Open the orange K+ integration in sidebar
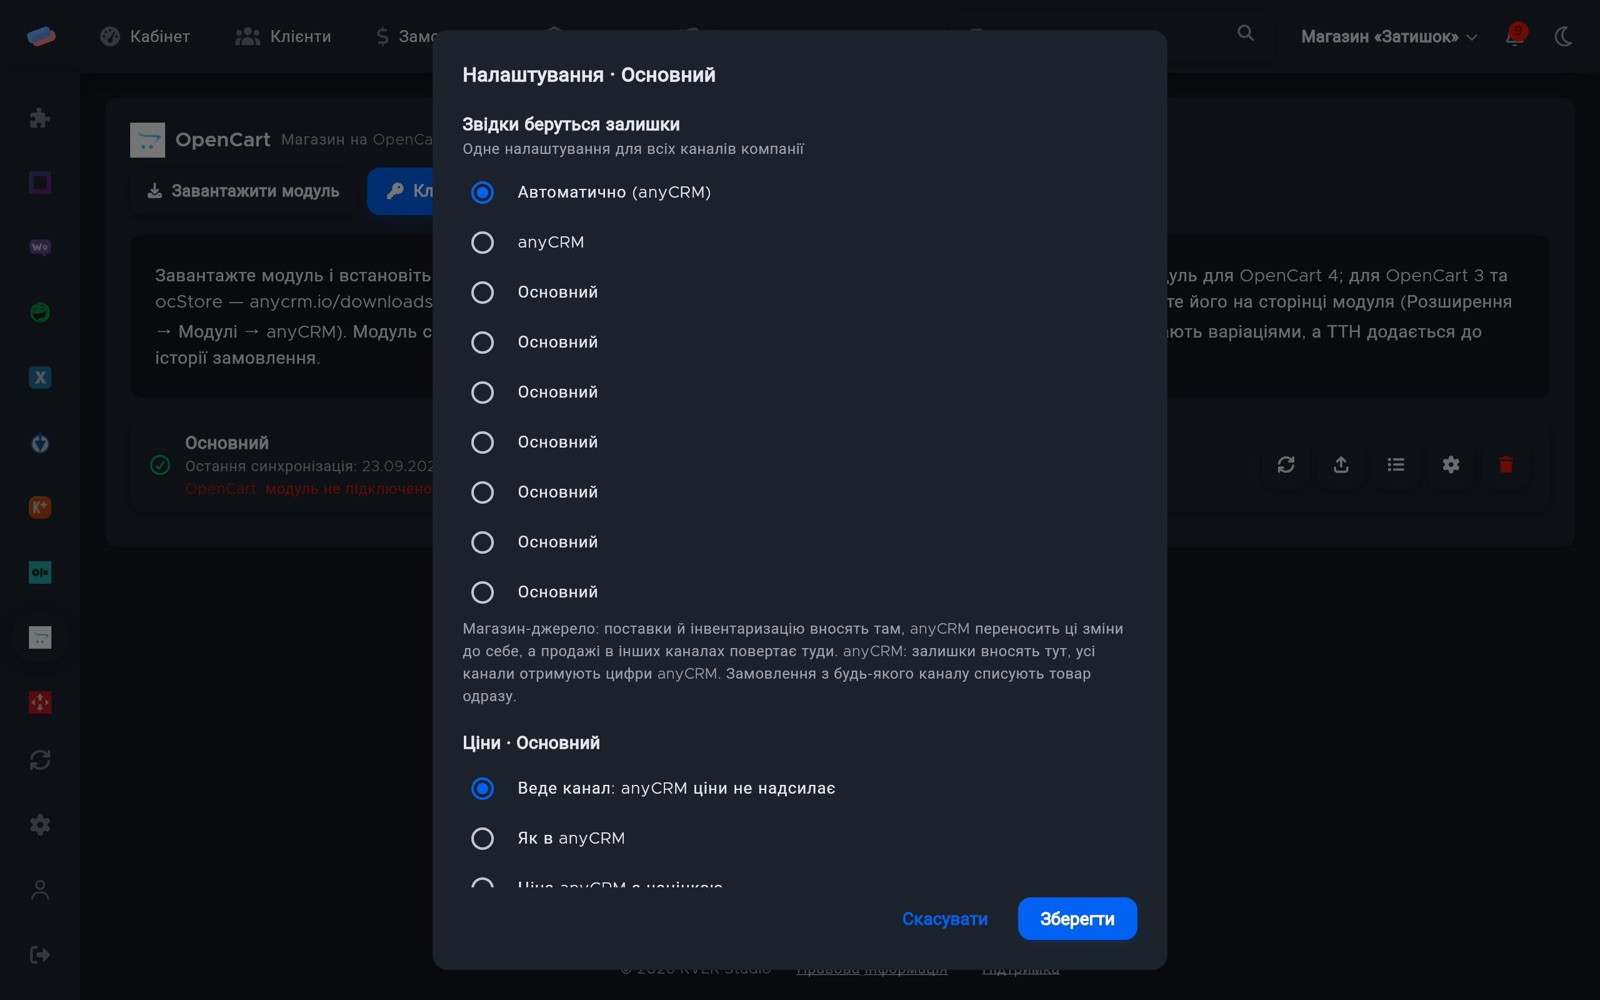Screen dimensions: 1600x1000 [40, 507]
